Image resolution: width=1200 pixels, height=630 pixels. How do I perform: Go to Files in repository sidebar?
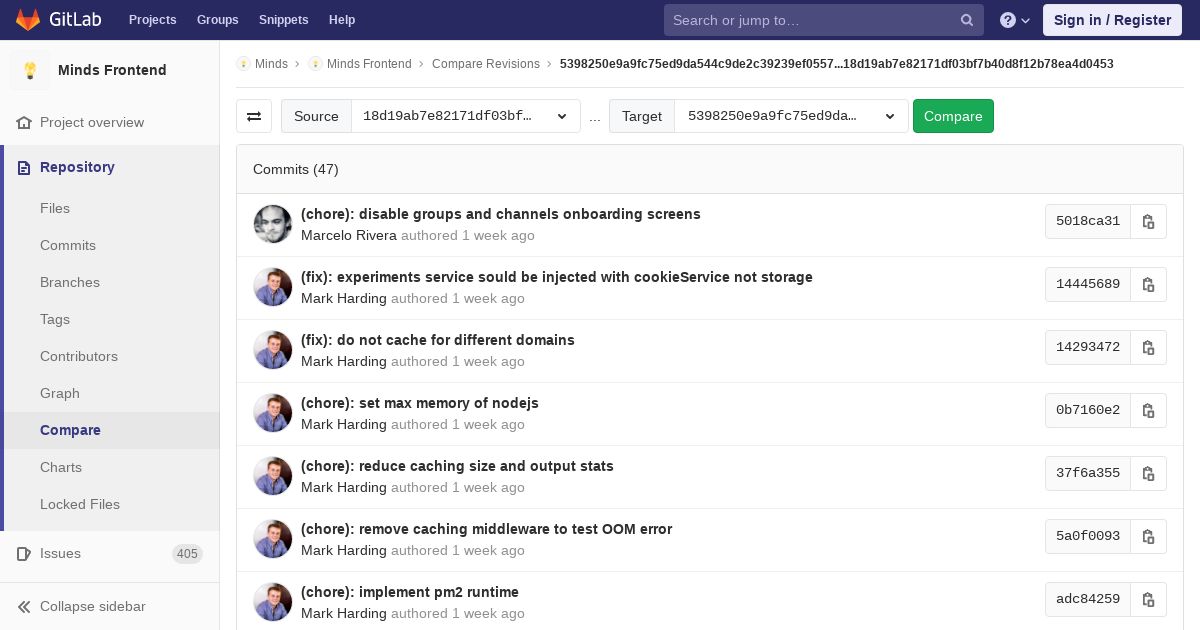point(55,208)
